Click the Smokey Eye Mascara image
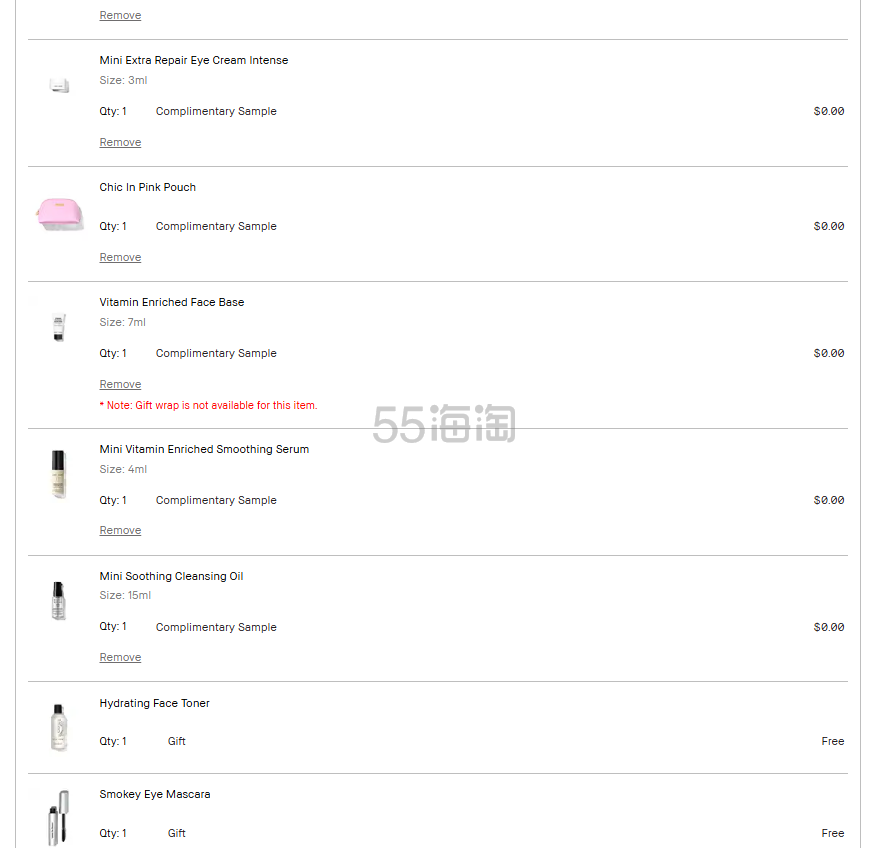Image resolution: width=888 pixels, height=848 pixels. 59,817
